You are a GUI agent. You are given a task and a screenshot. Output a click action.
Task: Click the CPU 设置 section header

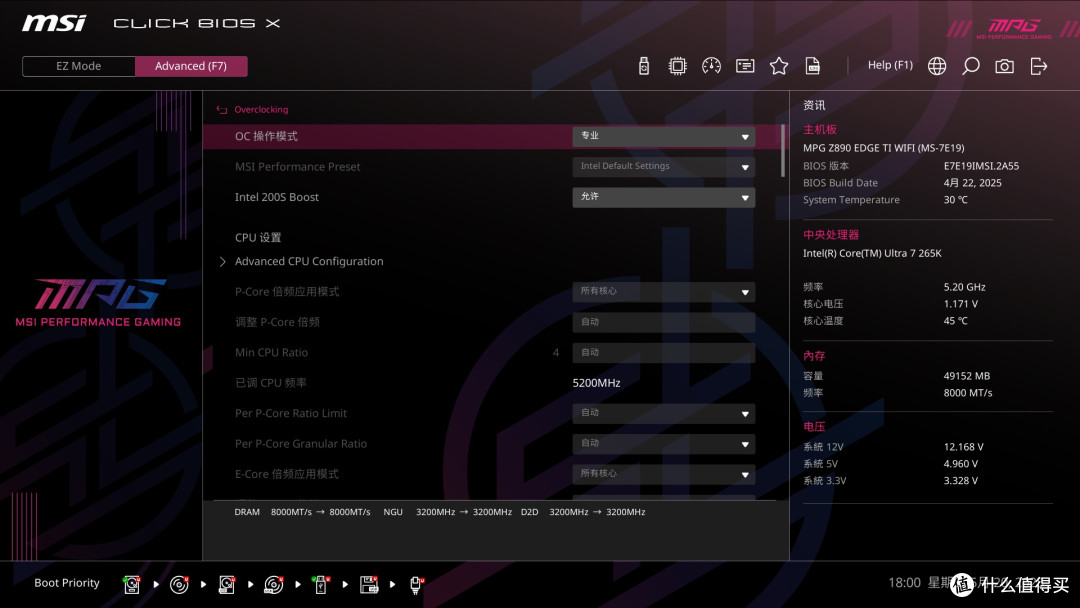coord(258,238)
